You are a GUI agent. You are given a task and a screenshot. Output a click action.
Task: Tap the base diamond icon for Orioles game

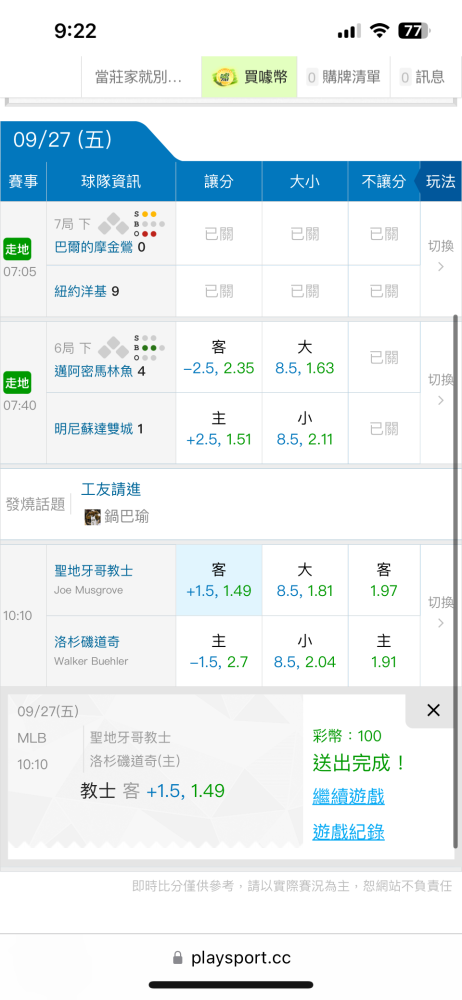tap(114, 223)
